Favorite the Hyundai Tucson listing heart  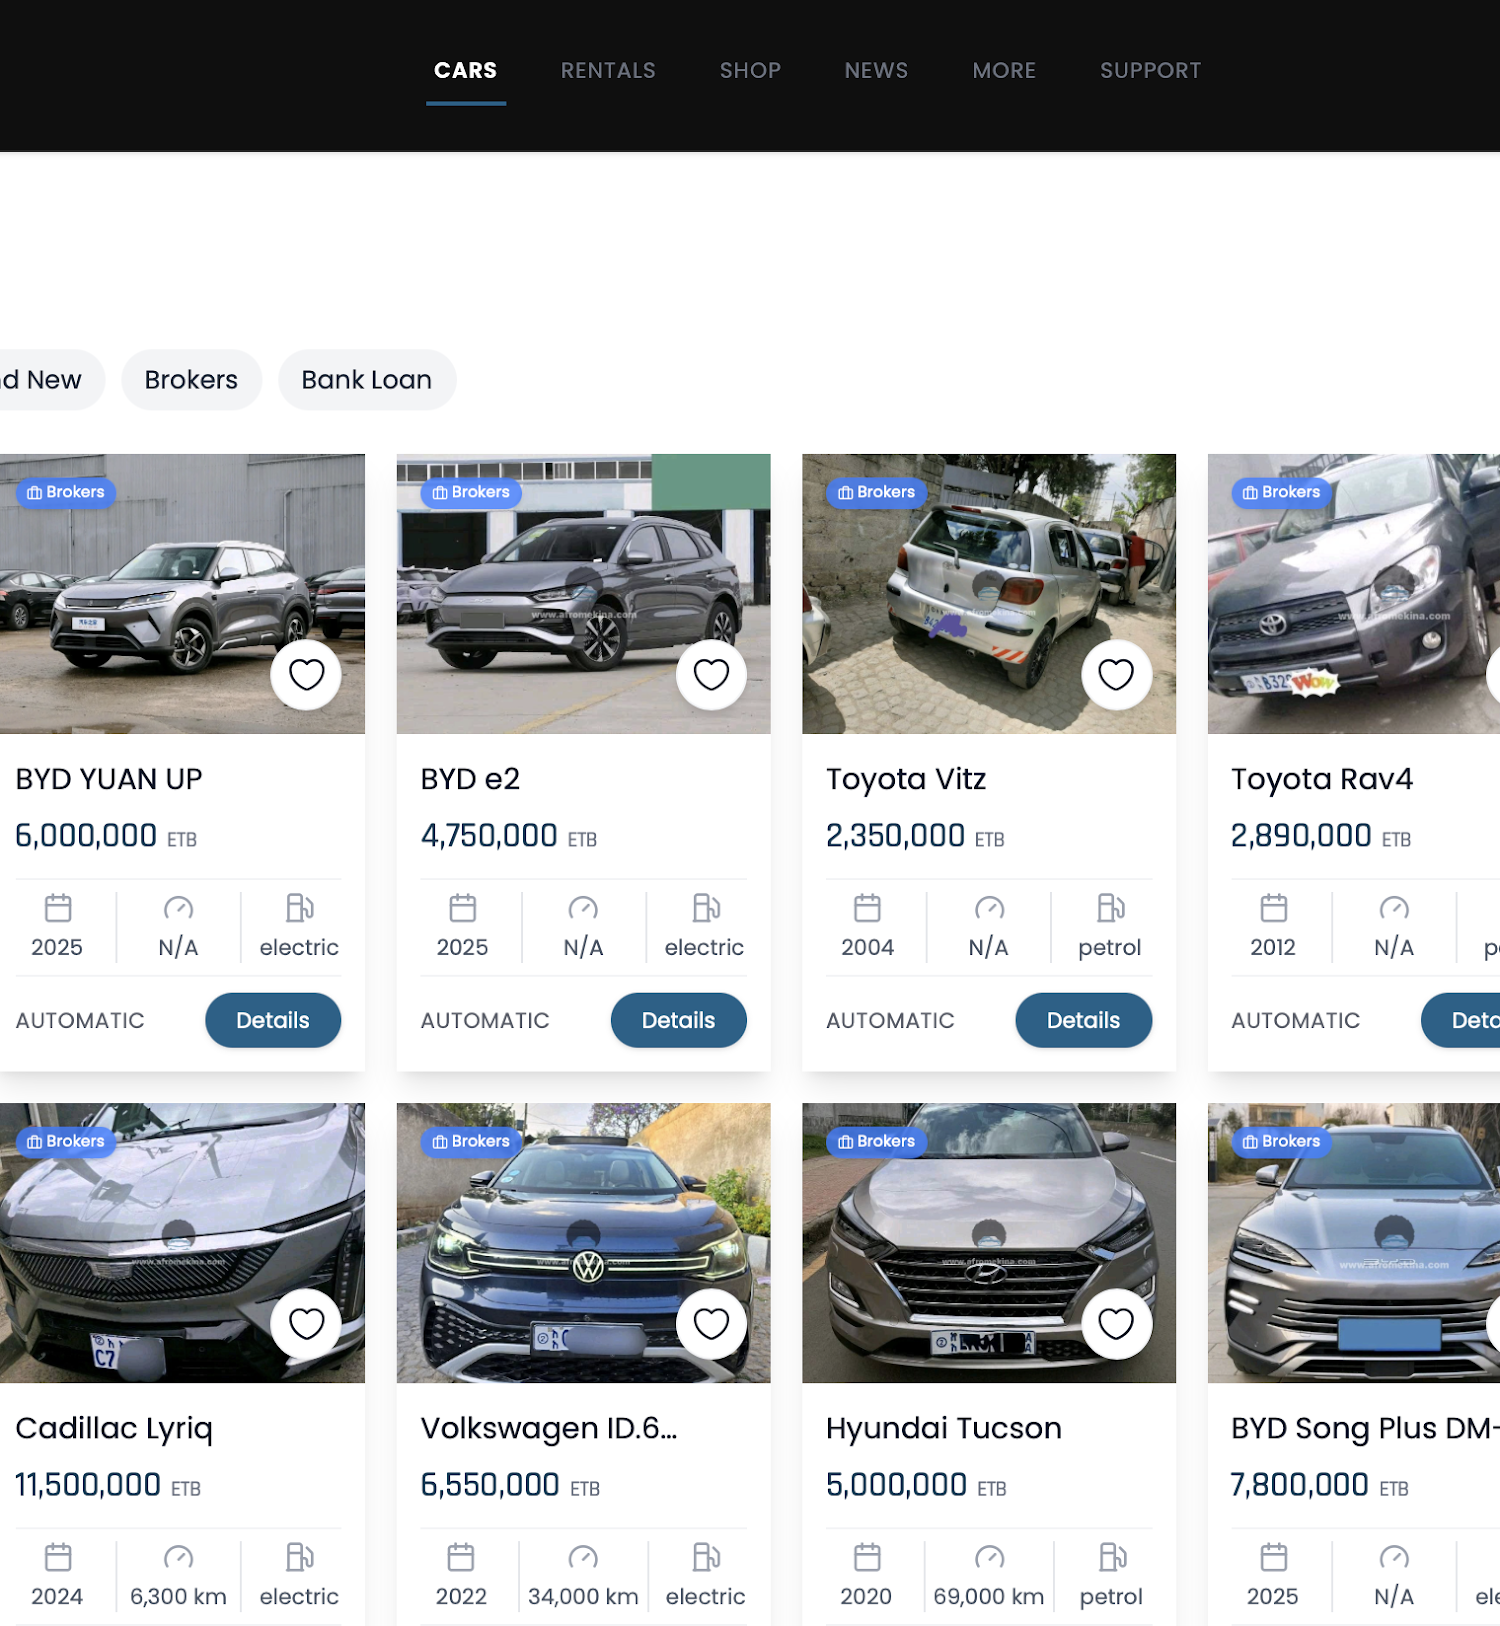click(x=1116, y=1324)
